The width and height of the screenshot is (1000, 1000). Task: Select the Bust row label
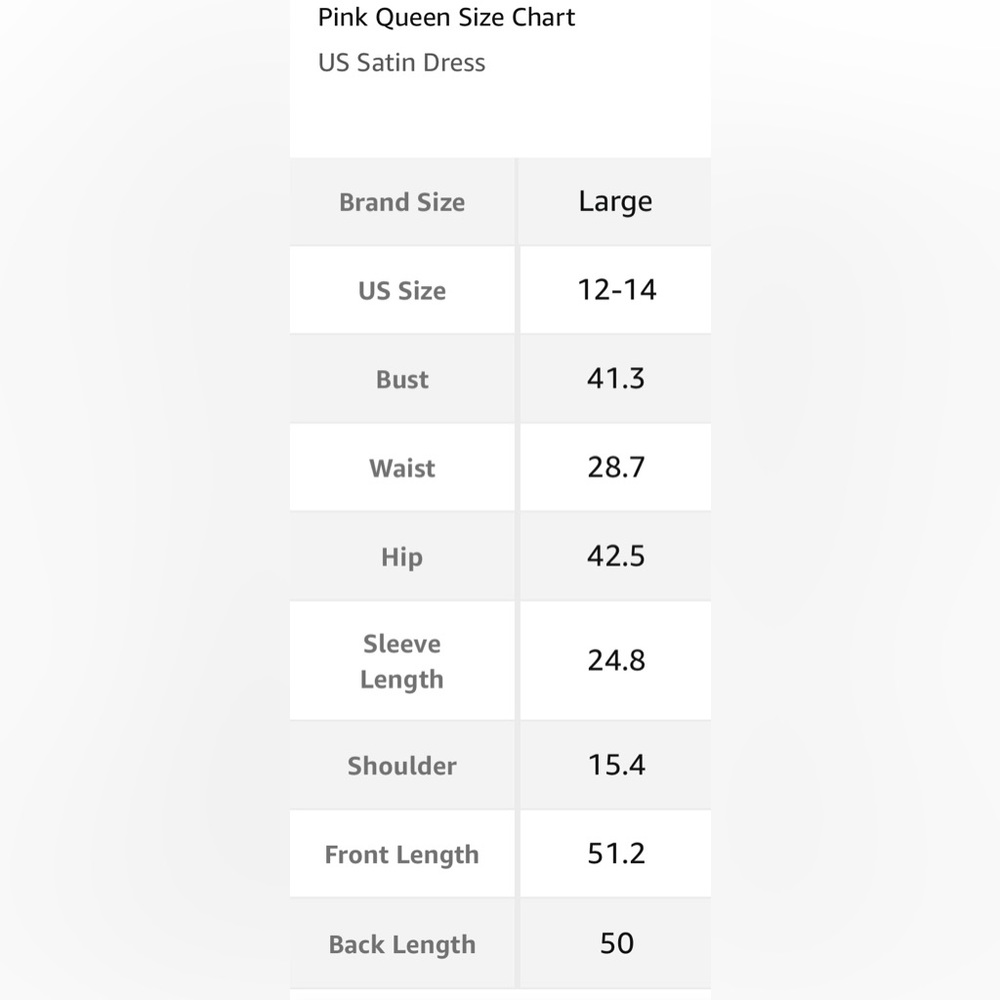[x=402, y=379]
